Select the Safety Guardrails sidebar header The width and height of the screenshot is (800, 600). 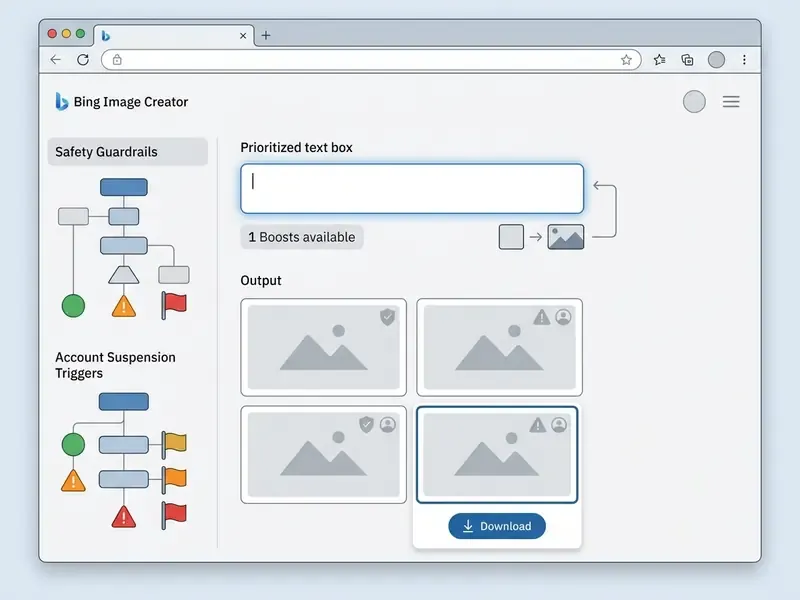(128, 152)
